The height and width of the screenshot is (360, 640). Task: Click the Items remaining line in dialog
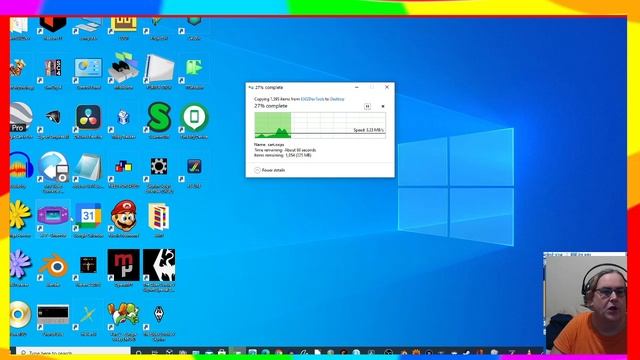[282, 156]
